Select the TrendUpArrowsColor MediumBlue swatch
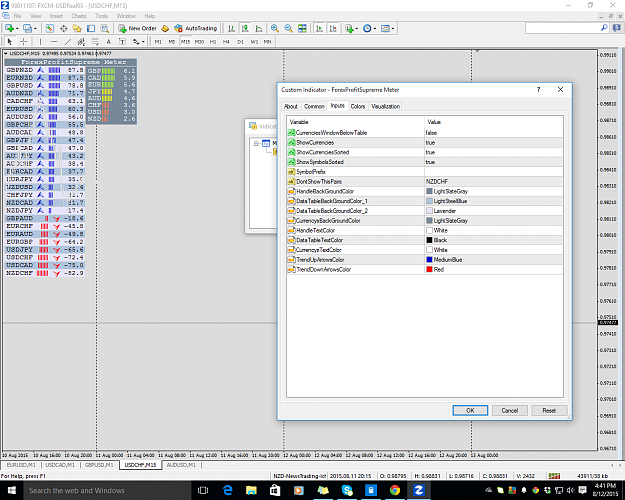 click(429, 260)
